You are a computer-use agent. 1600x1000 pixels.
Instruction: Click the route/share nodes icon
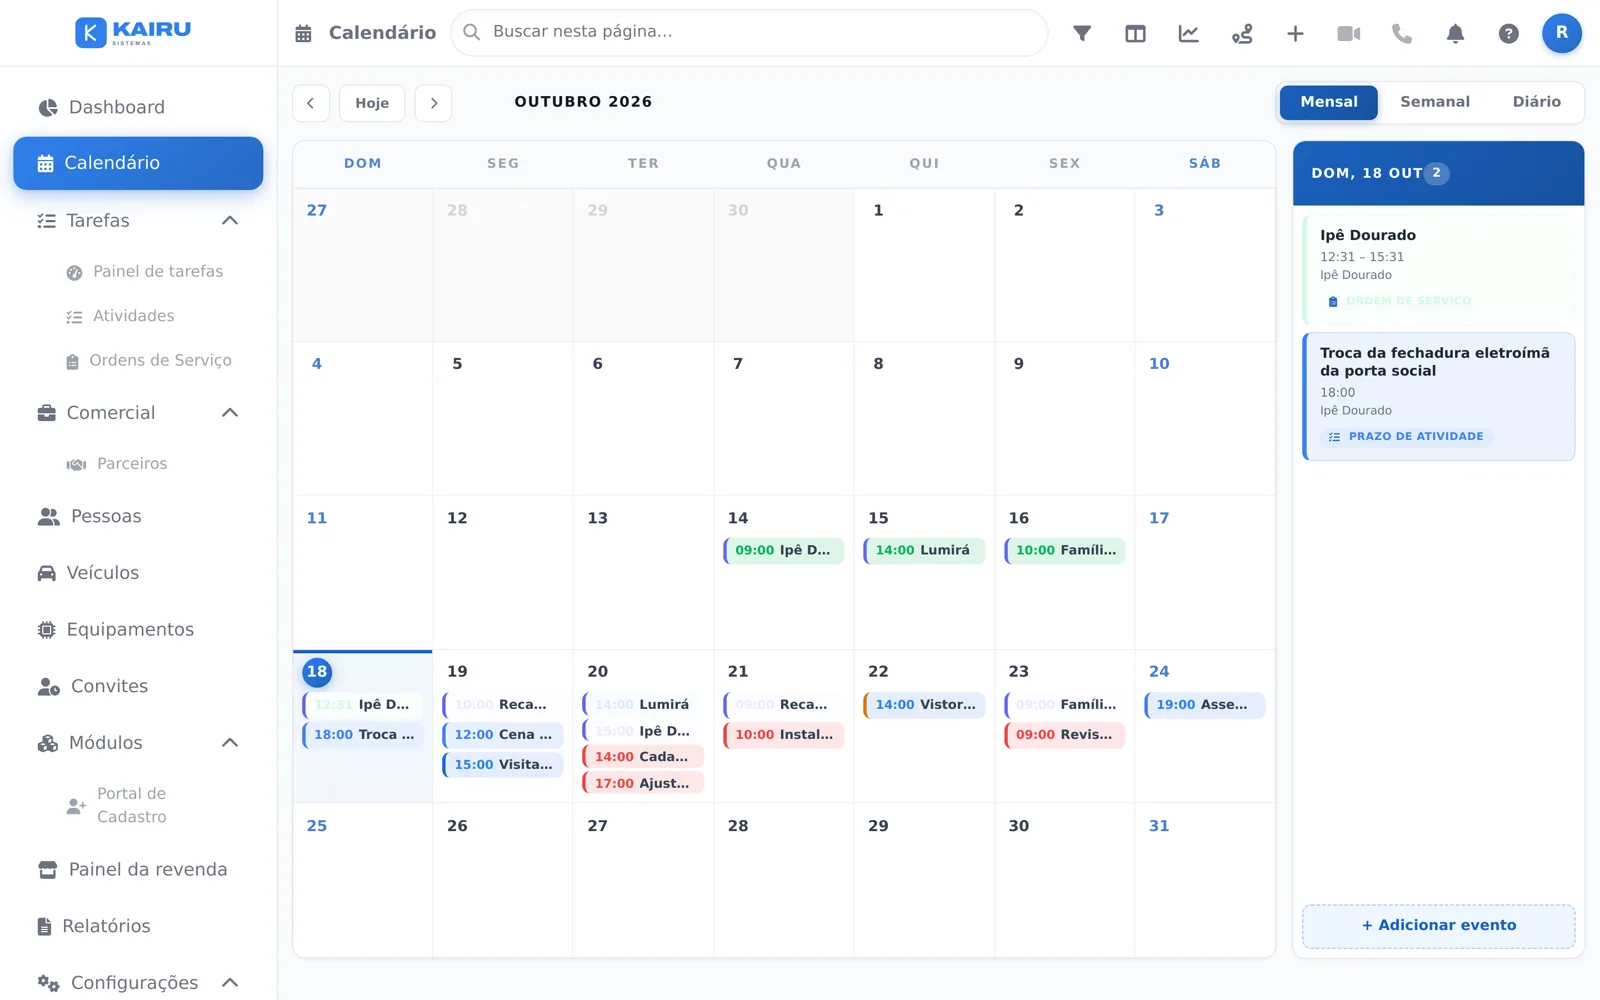pos(1242,33)
